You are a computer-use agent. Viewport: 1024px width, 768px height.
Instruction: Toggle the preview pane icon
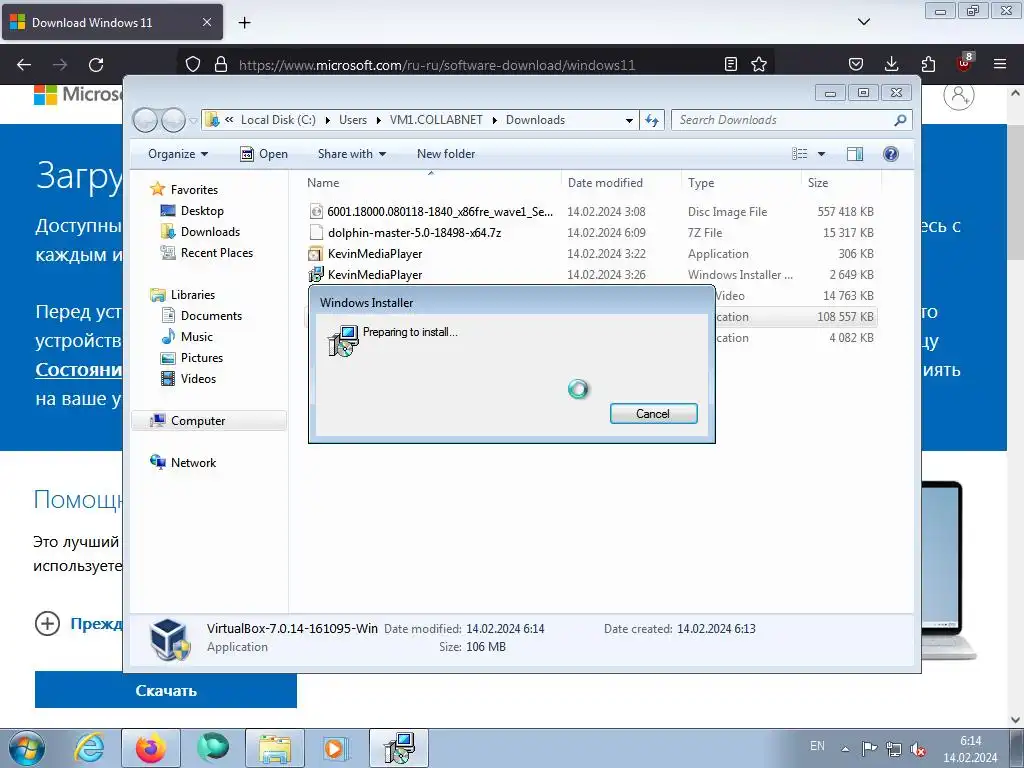855,154
